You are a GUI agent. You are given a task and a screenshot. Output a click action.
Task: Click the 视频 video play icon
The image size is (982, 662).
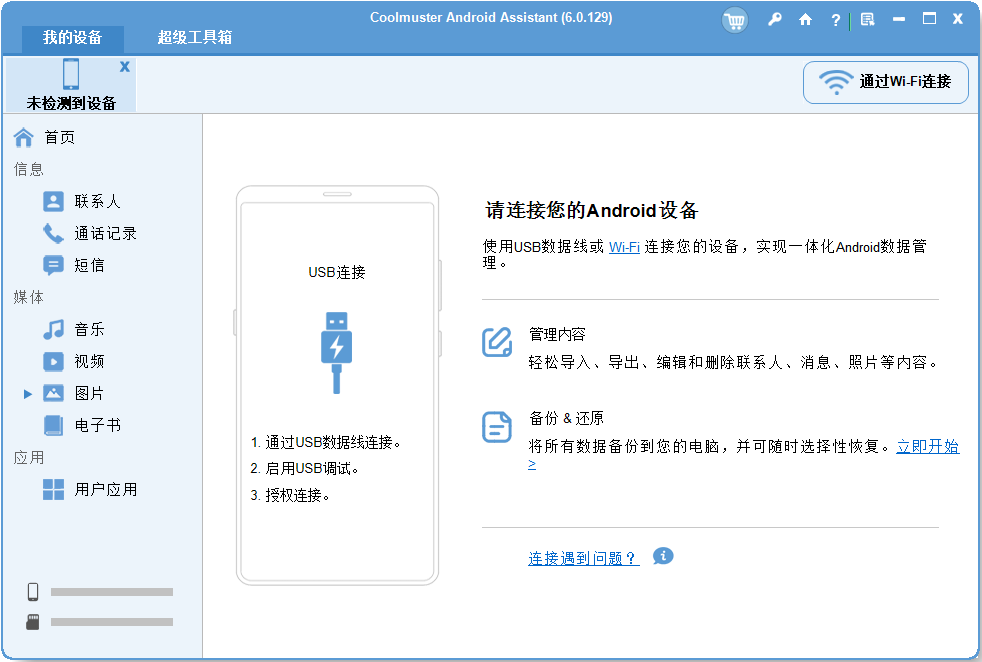pos(53,361)
